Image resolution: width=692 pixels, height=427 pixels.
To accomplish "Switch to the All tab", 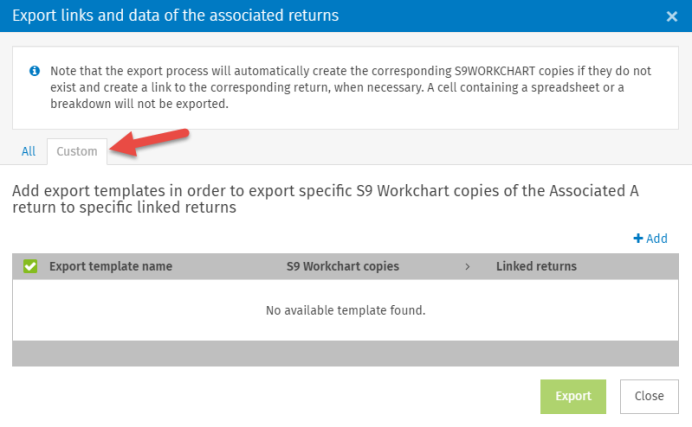I will [28, 151].
